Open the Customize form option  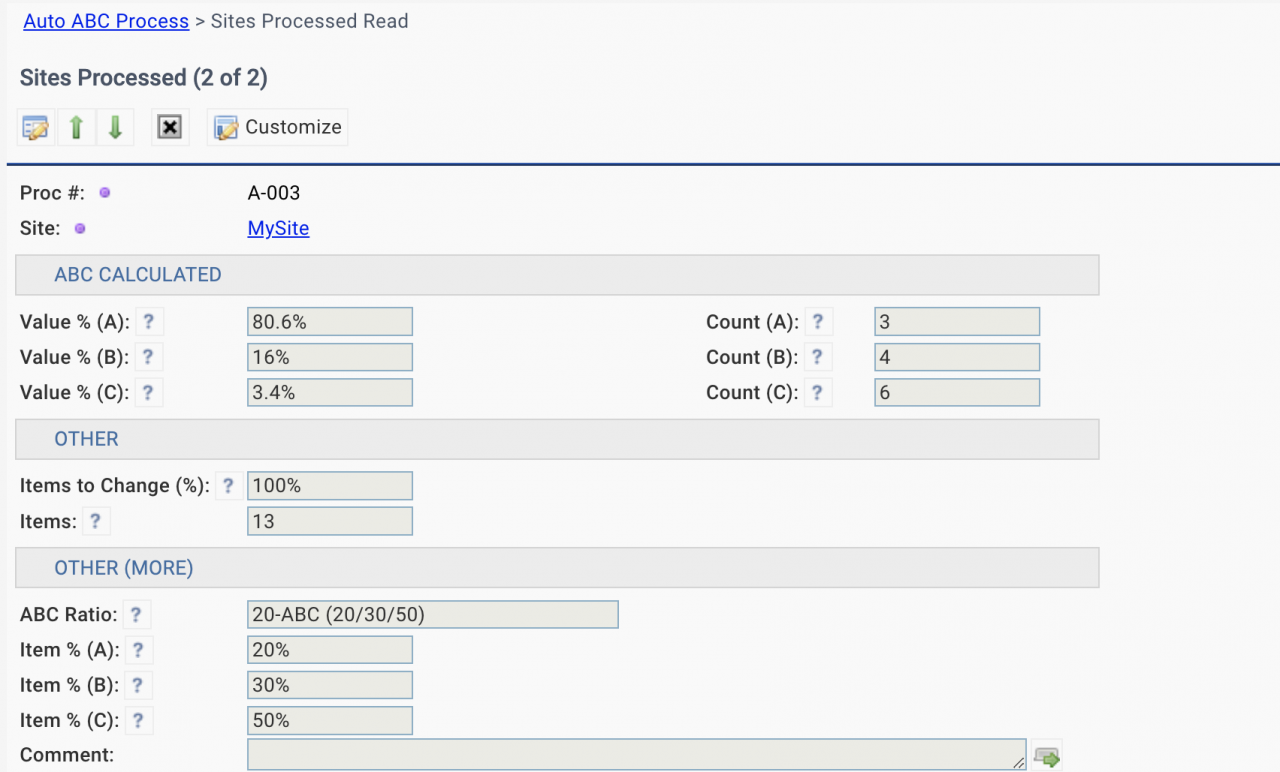(278, 128)
